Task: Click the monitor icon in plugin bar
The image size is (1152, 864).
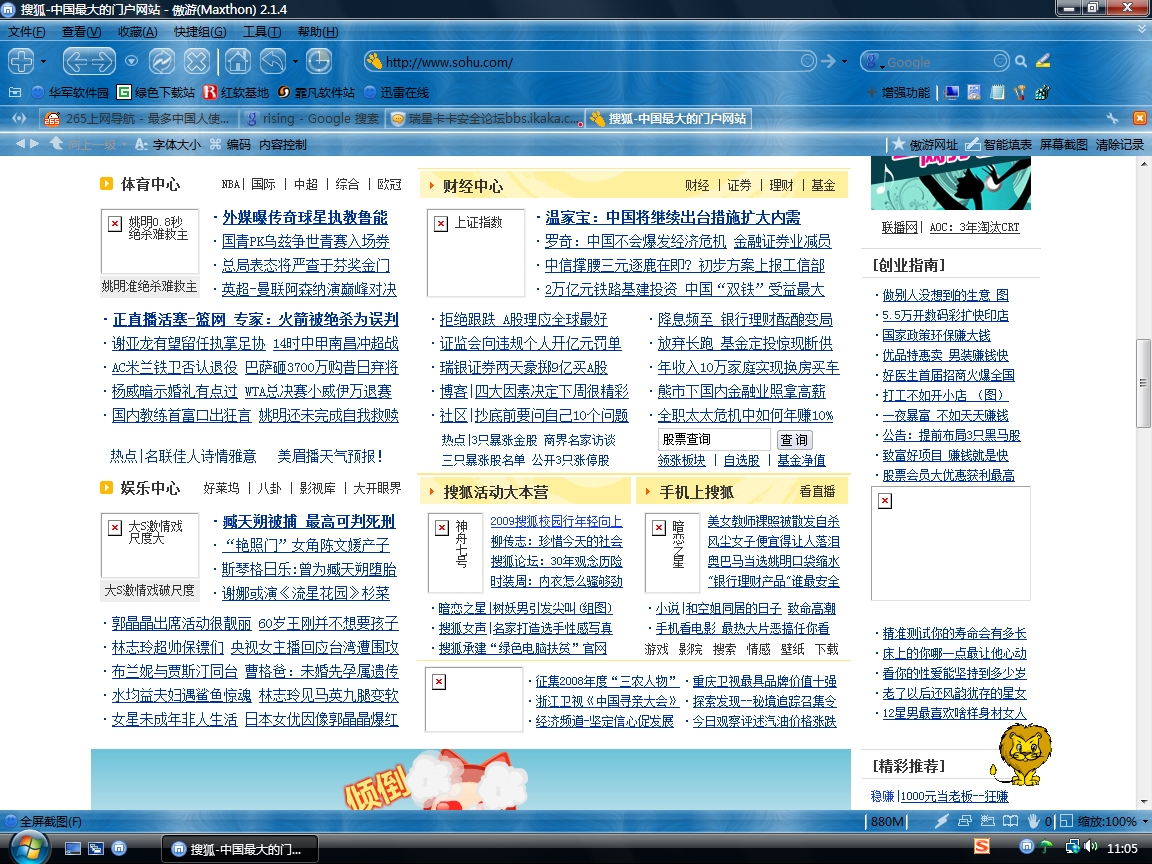Action: [x=951, y=92]
